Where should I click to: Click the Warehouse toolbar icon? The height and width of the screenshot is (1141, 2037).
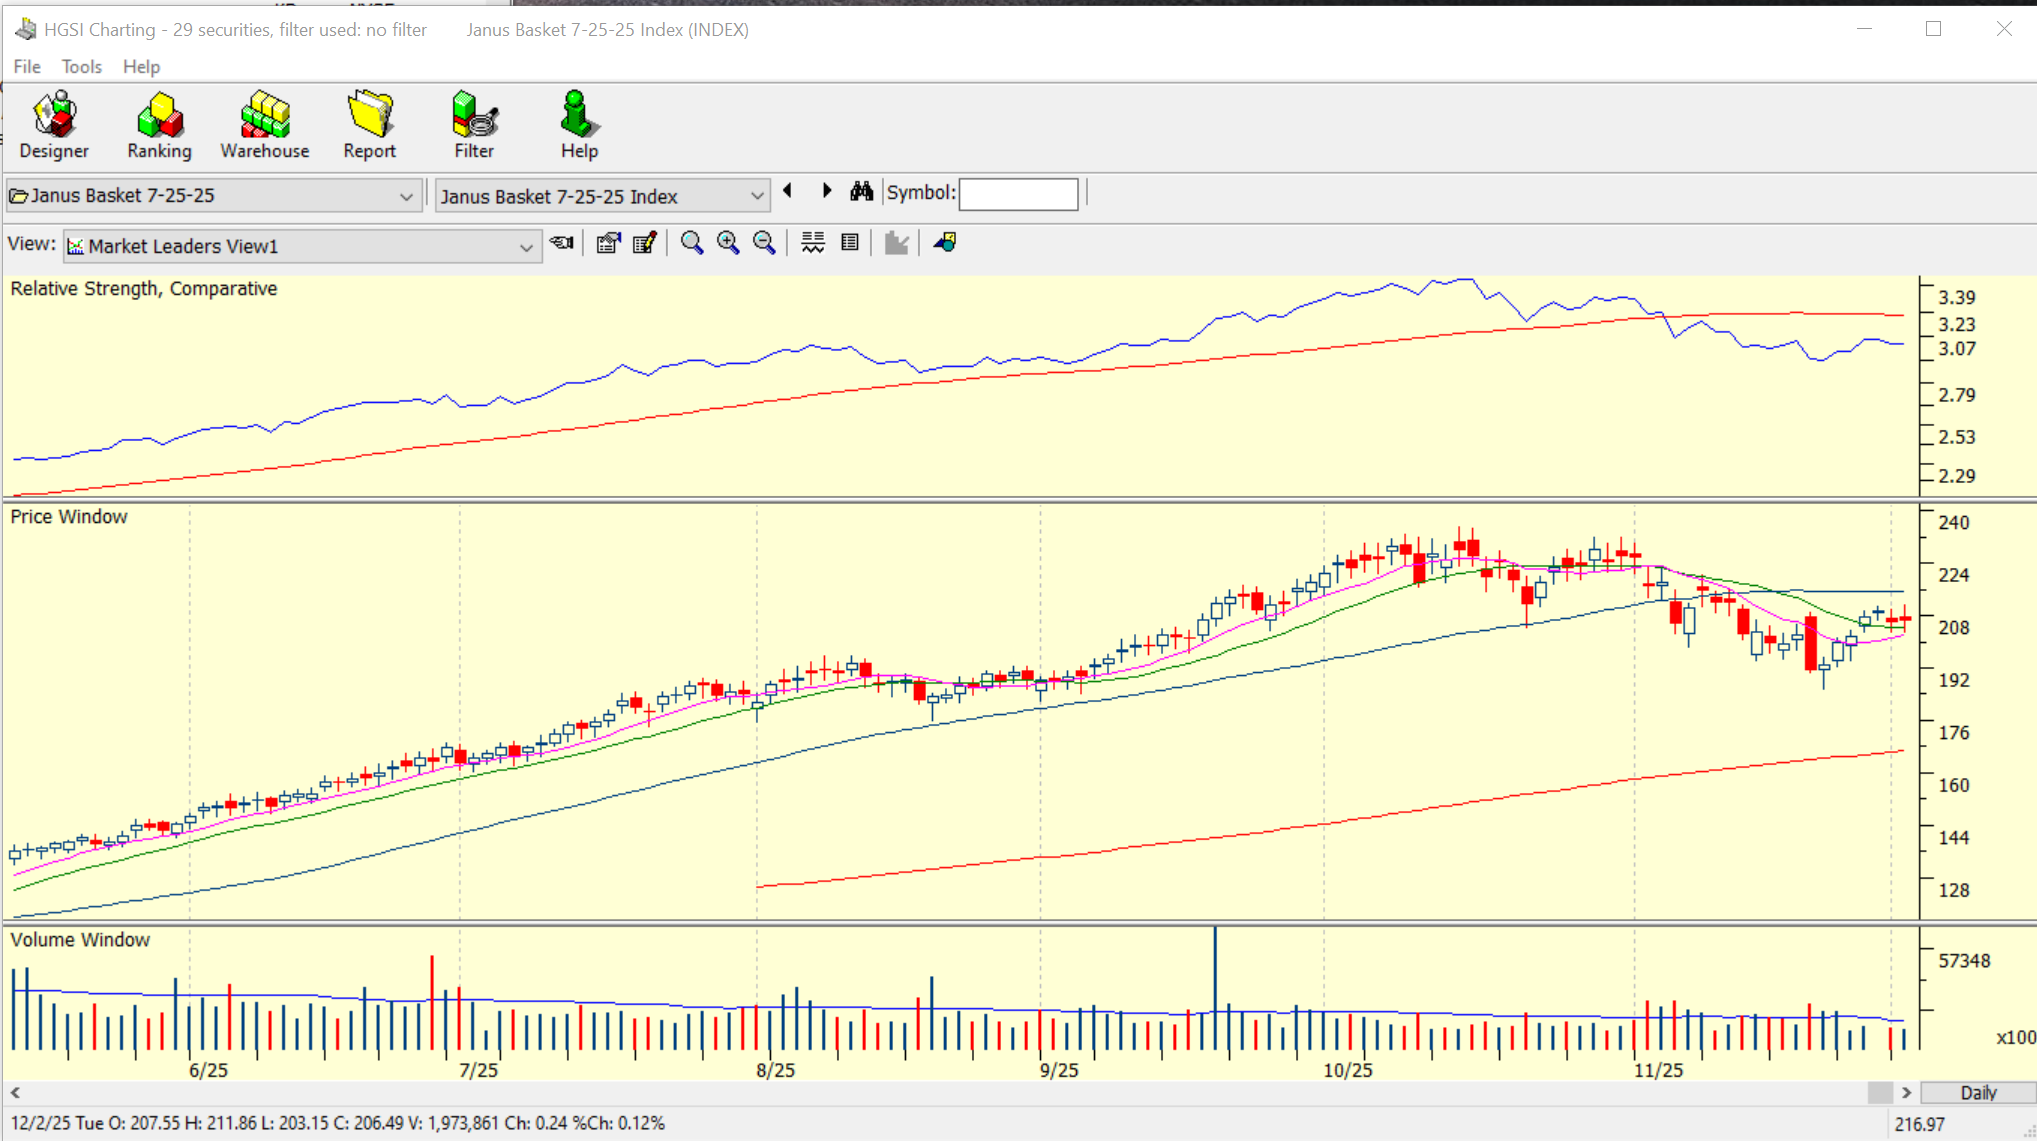click(264, 125)
